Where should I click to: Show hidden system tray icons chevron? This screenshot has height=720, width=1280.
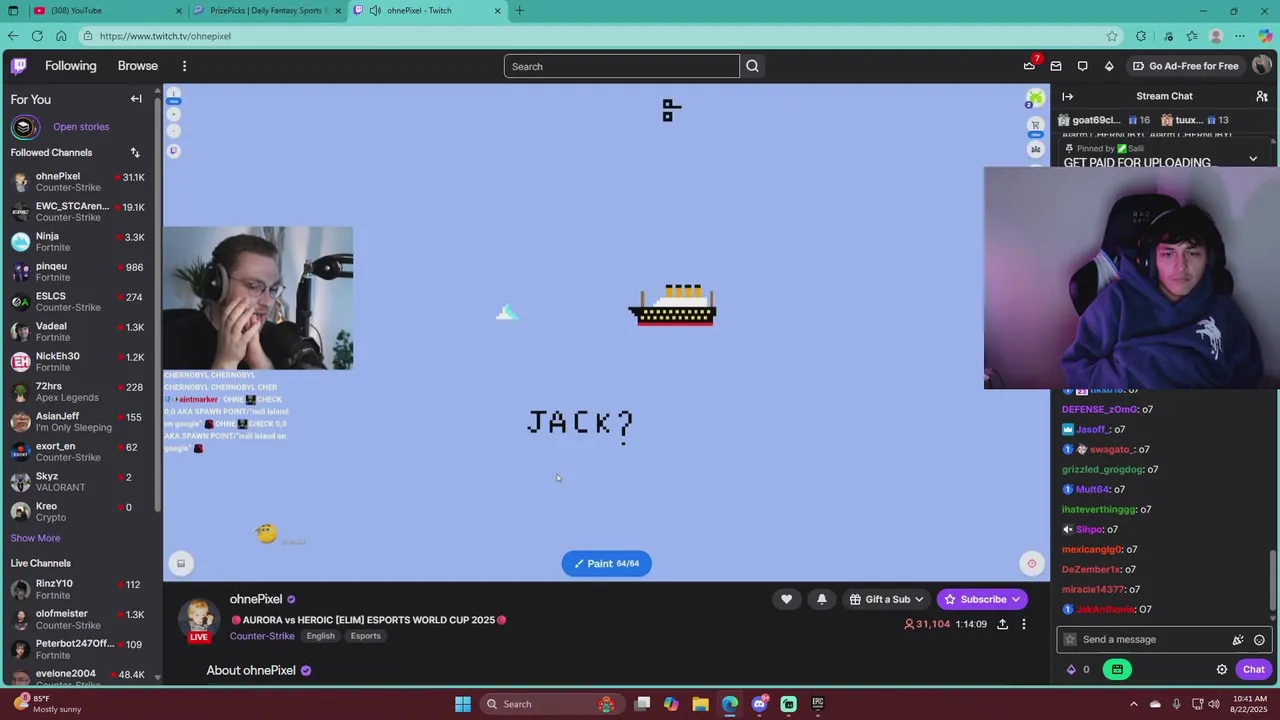(x=1134, y=704)
